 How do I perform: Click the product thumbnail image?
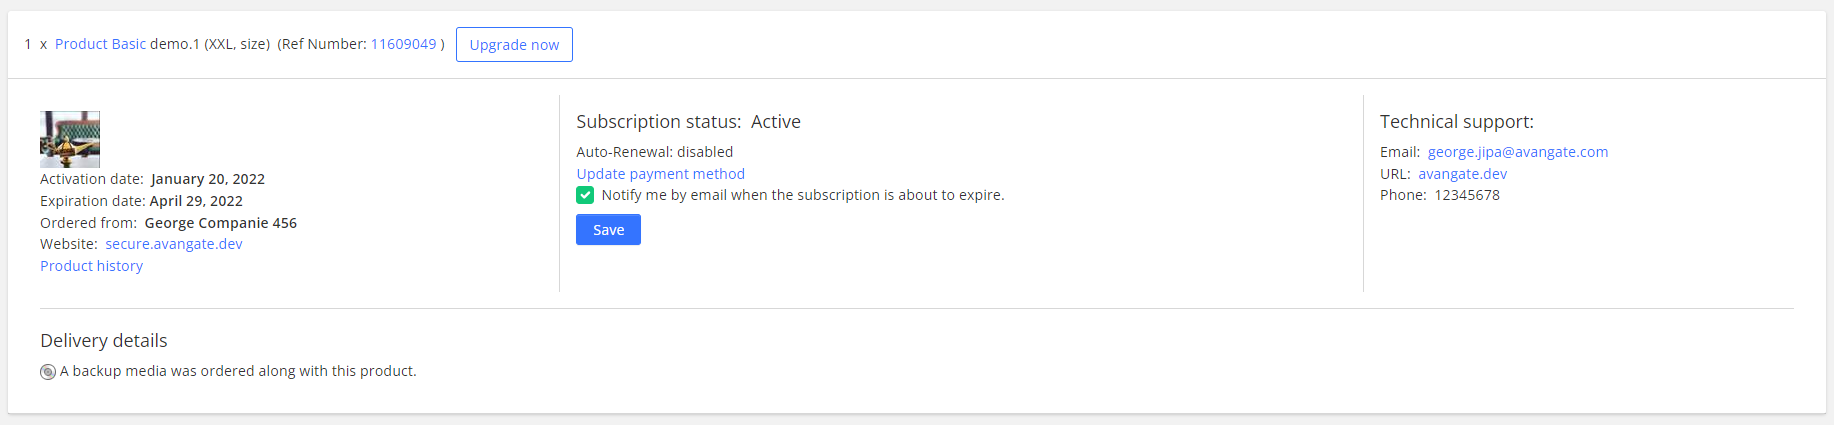[x=70, y=139]
